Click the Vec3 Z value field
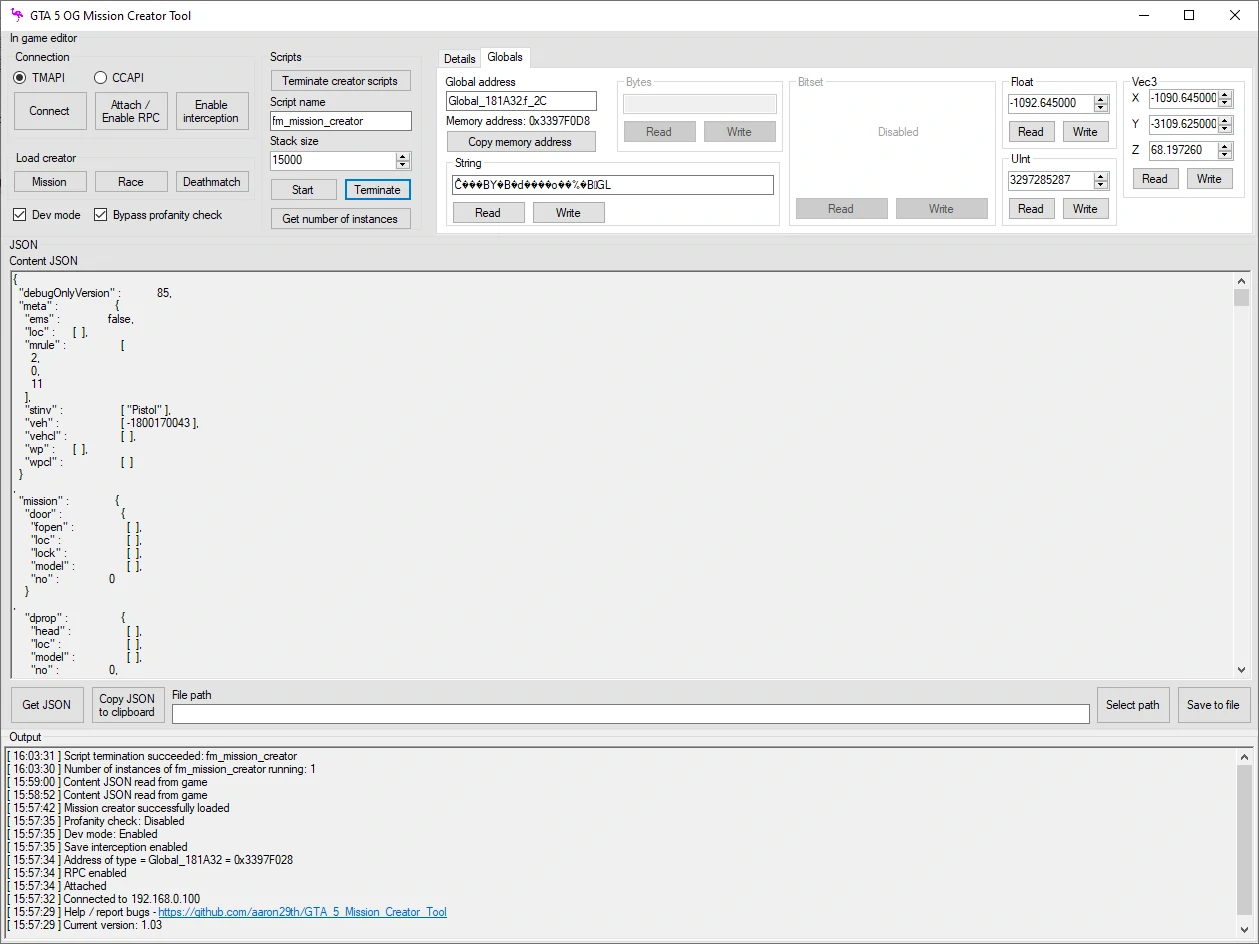The width and height of the screenshot is (1259, 944). point(1183,150)
